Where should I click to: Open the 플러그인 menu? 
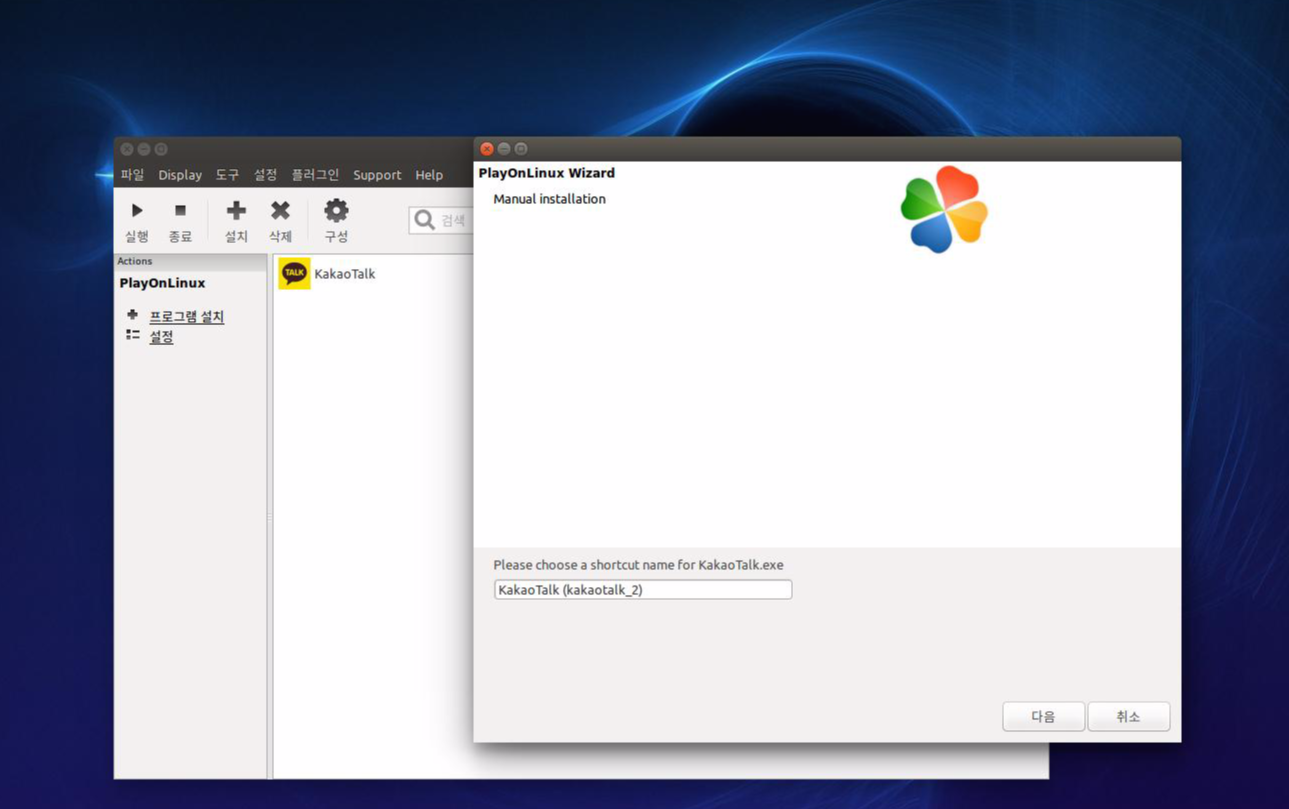coord(315,175)
